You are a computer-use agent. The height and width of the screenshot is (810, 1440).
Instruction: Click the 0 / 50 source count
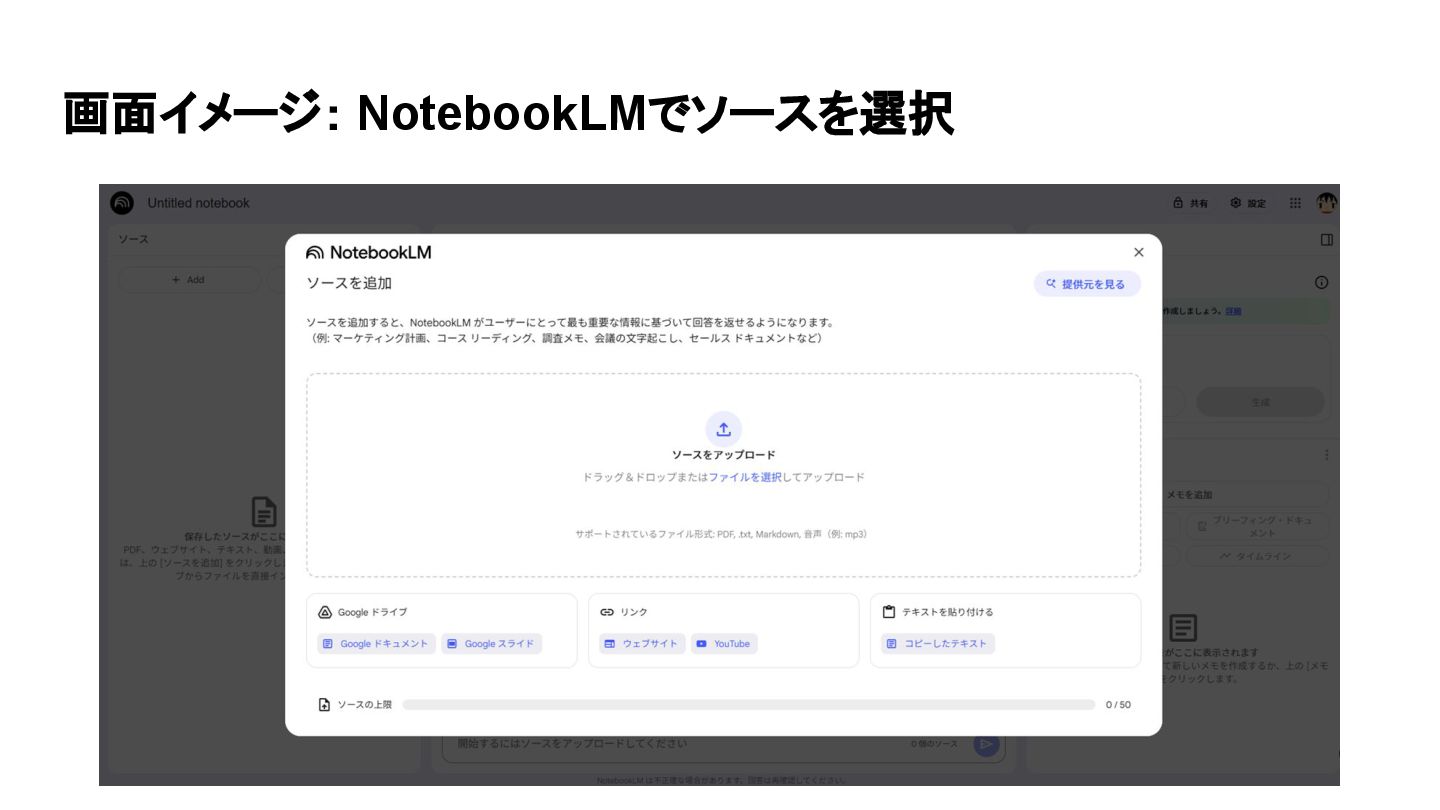pyautogui.click(x=1118, y=705)
